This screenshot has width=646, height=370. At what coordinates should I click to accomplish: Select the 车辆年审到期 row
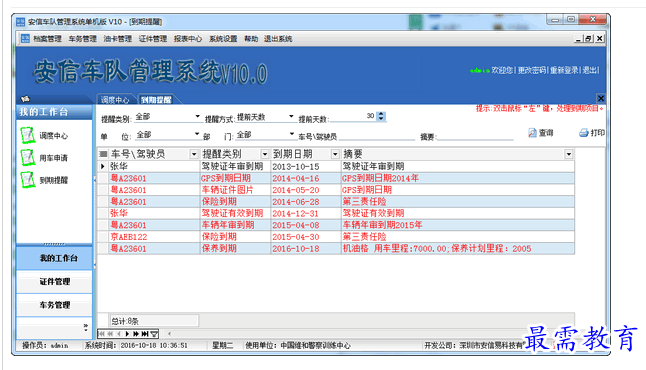336,225
